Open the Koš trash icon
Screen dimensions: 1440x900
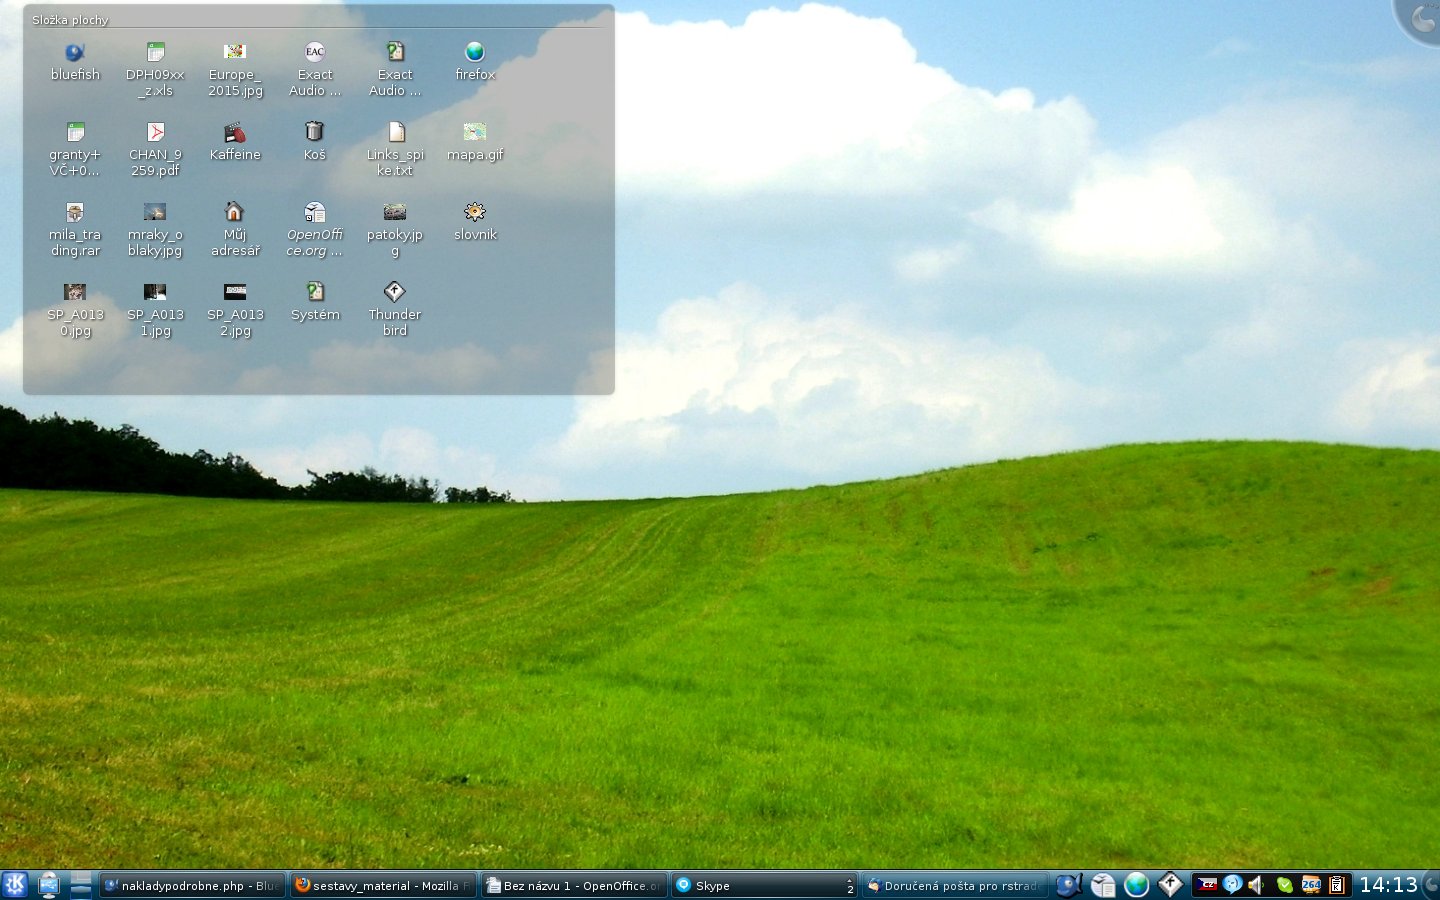point(315,142)
